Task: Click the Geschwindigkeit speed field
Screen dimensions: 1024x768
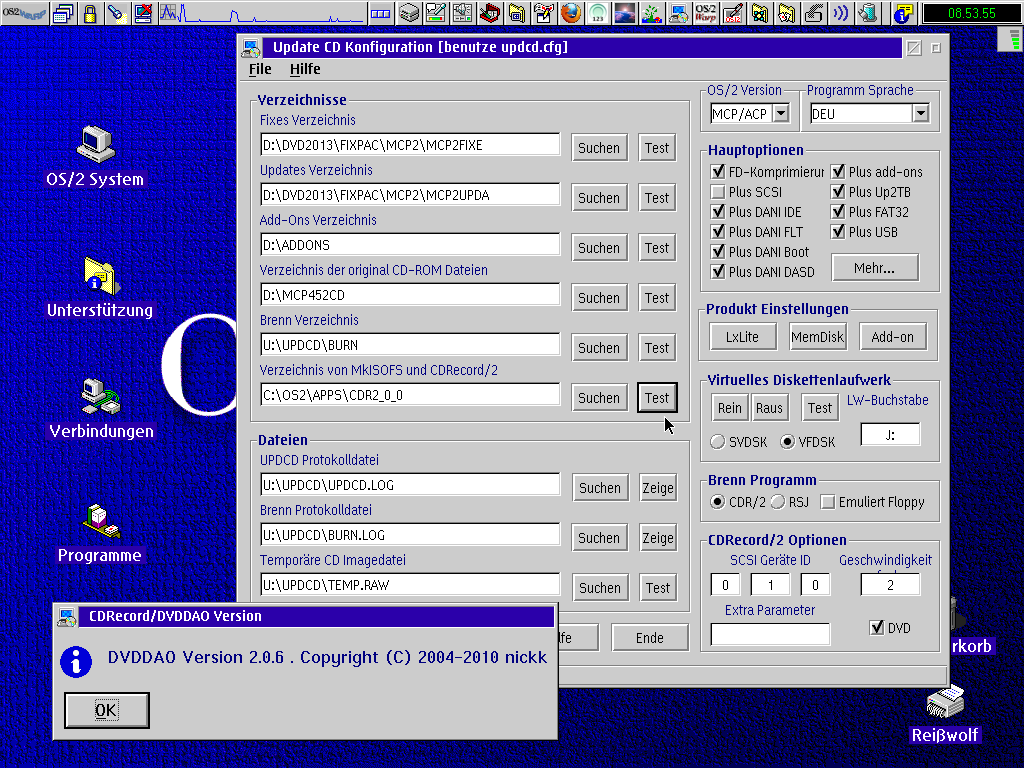Action: [x=891, y=585]
